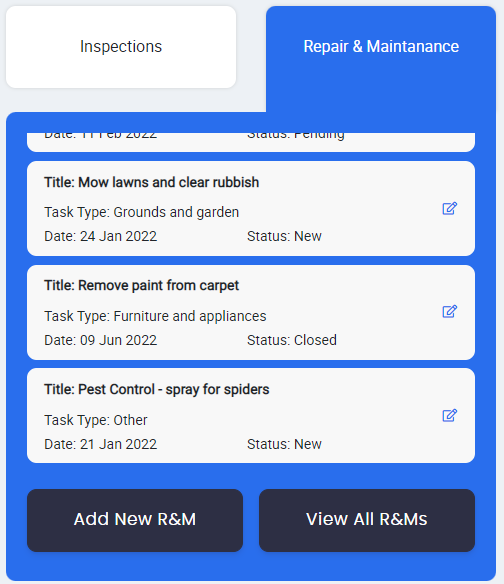This screenshot has width=504, height=584.
Task: Open View All R&Ms
Action: click(x=367, y=520)
